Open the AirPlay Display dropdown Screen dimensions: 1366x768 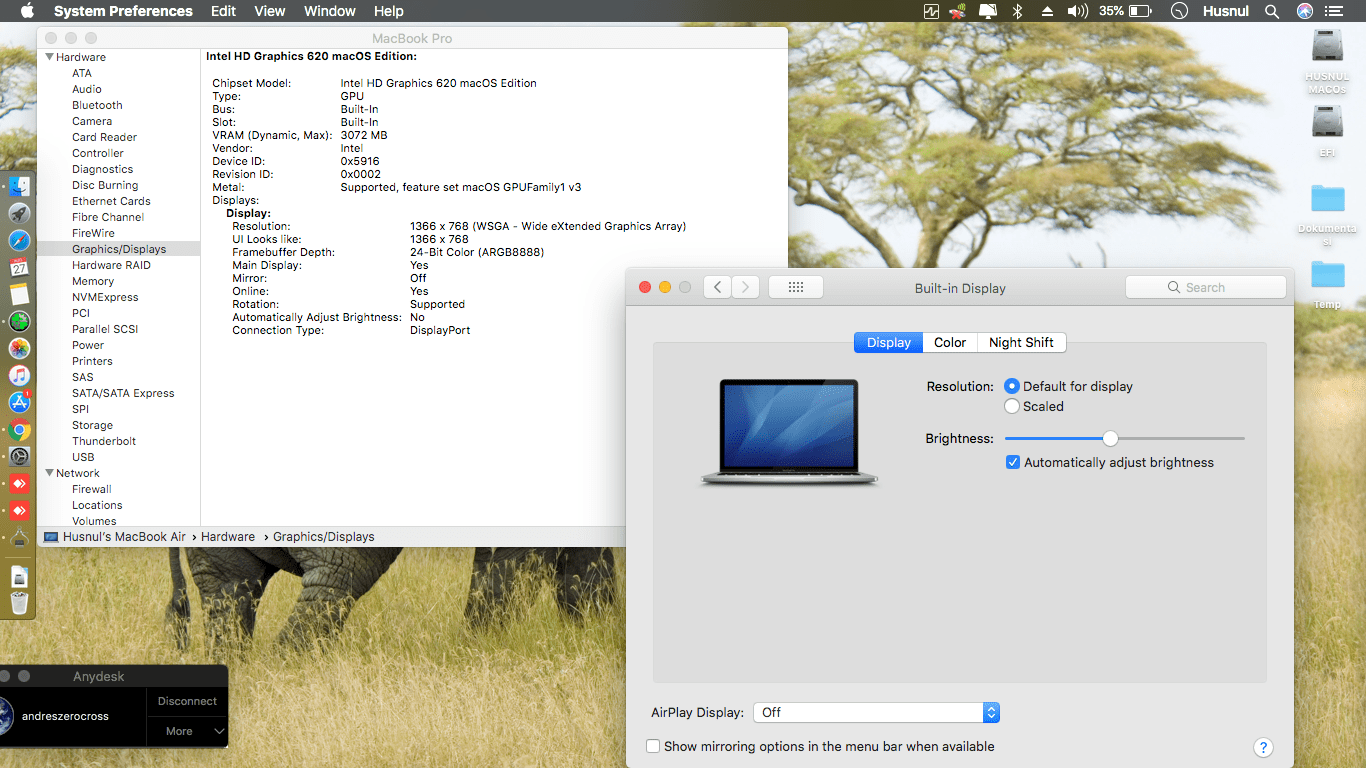pos(991,712)
